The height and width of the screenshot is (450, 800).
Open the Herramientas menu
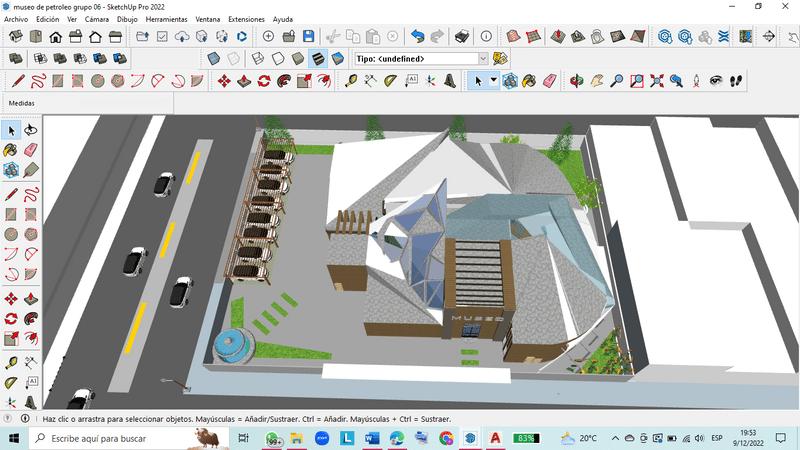click(x=166, y=19)
